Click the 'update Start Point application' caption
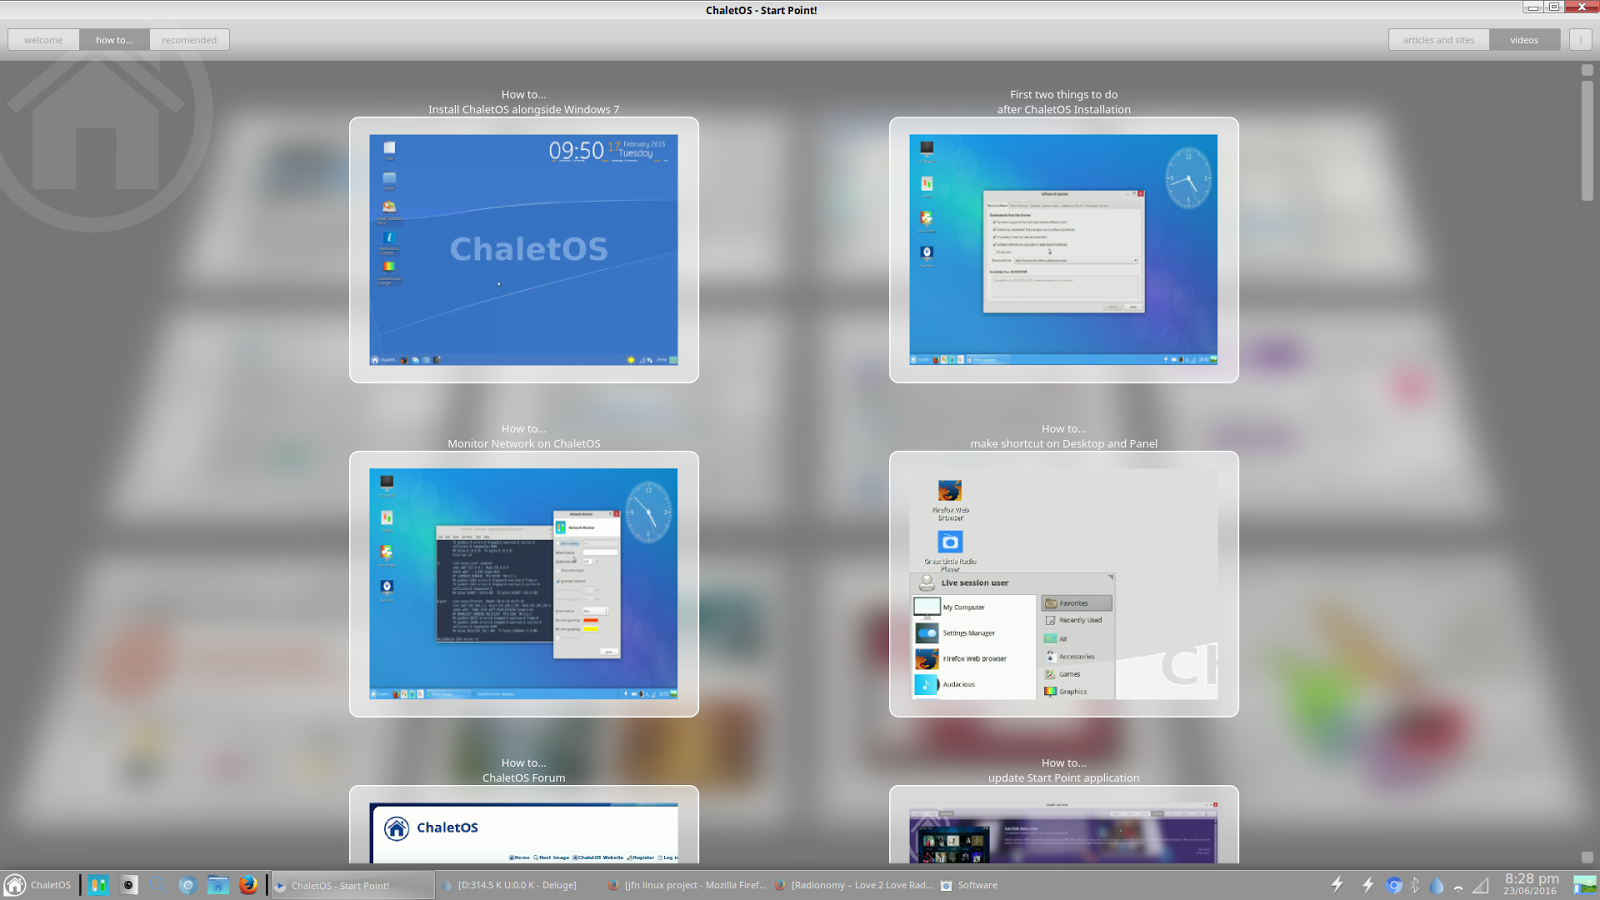The image size is (1600, 900). [x=1064, y=778]
